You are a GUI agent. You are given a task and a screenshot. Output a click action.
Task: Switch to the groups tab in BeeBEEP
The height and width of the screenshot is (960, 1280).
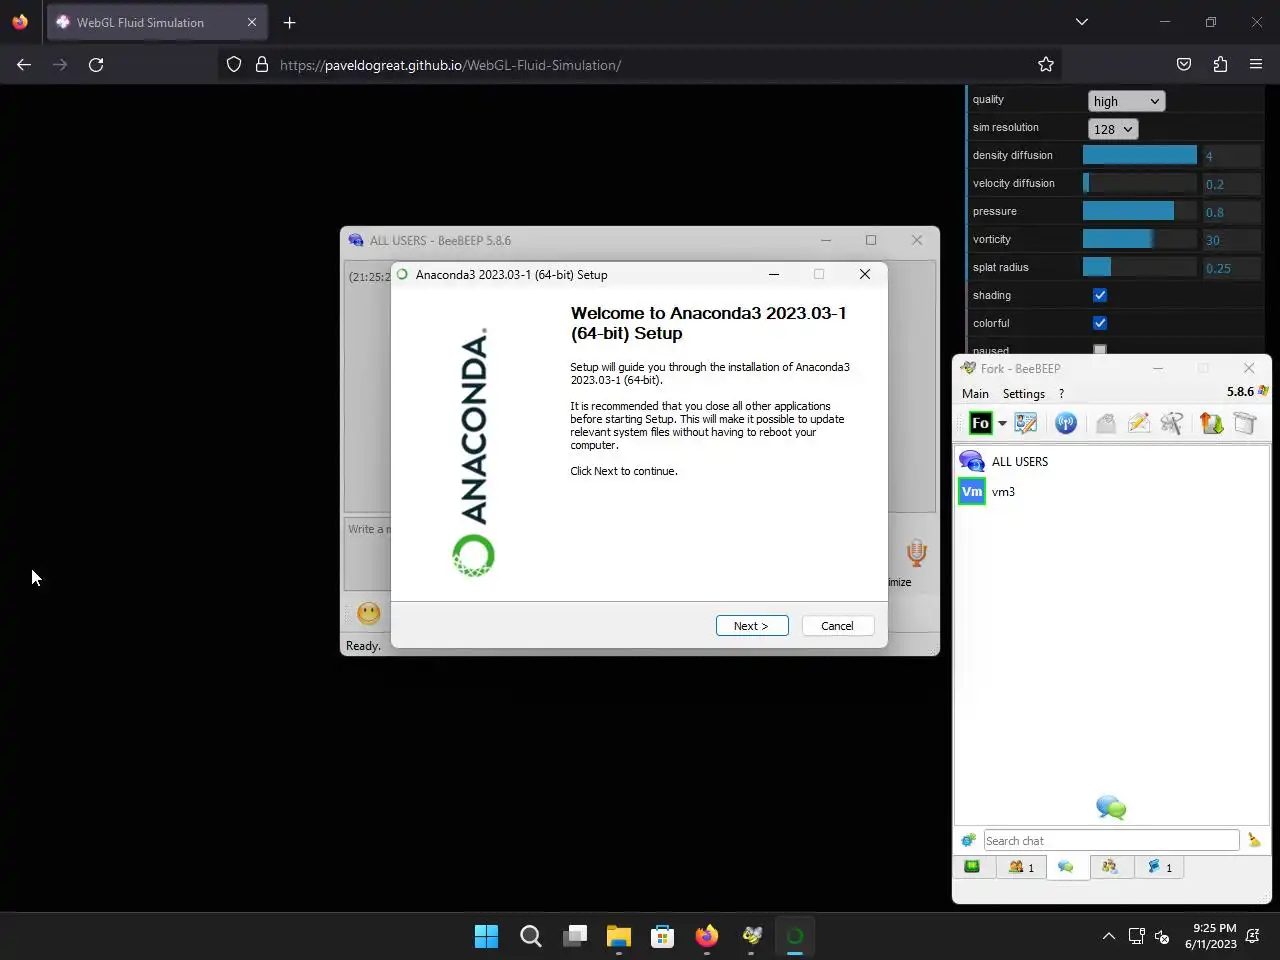click(x=1110, y=867)
